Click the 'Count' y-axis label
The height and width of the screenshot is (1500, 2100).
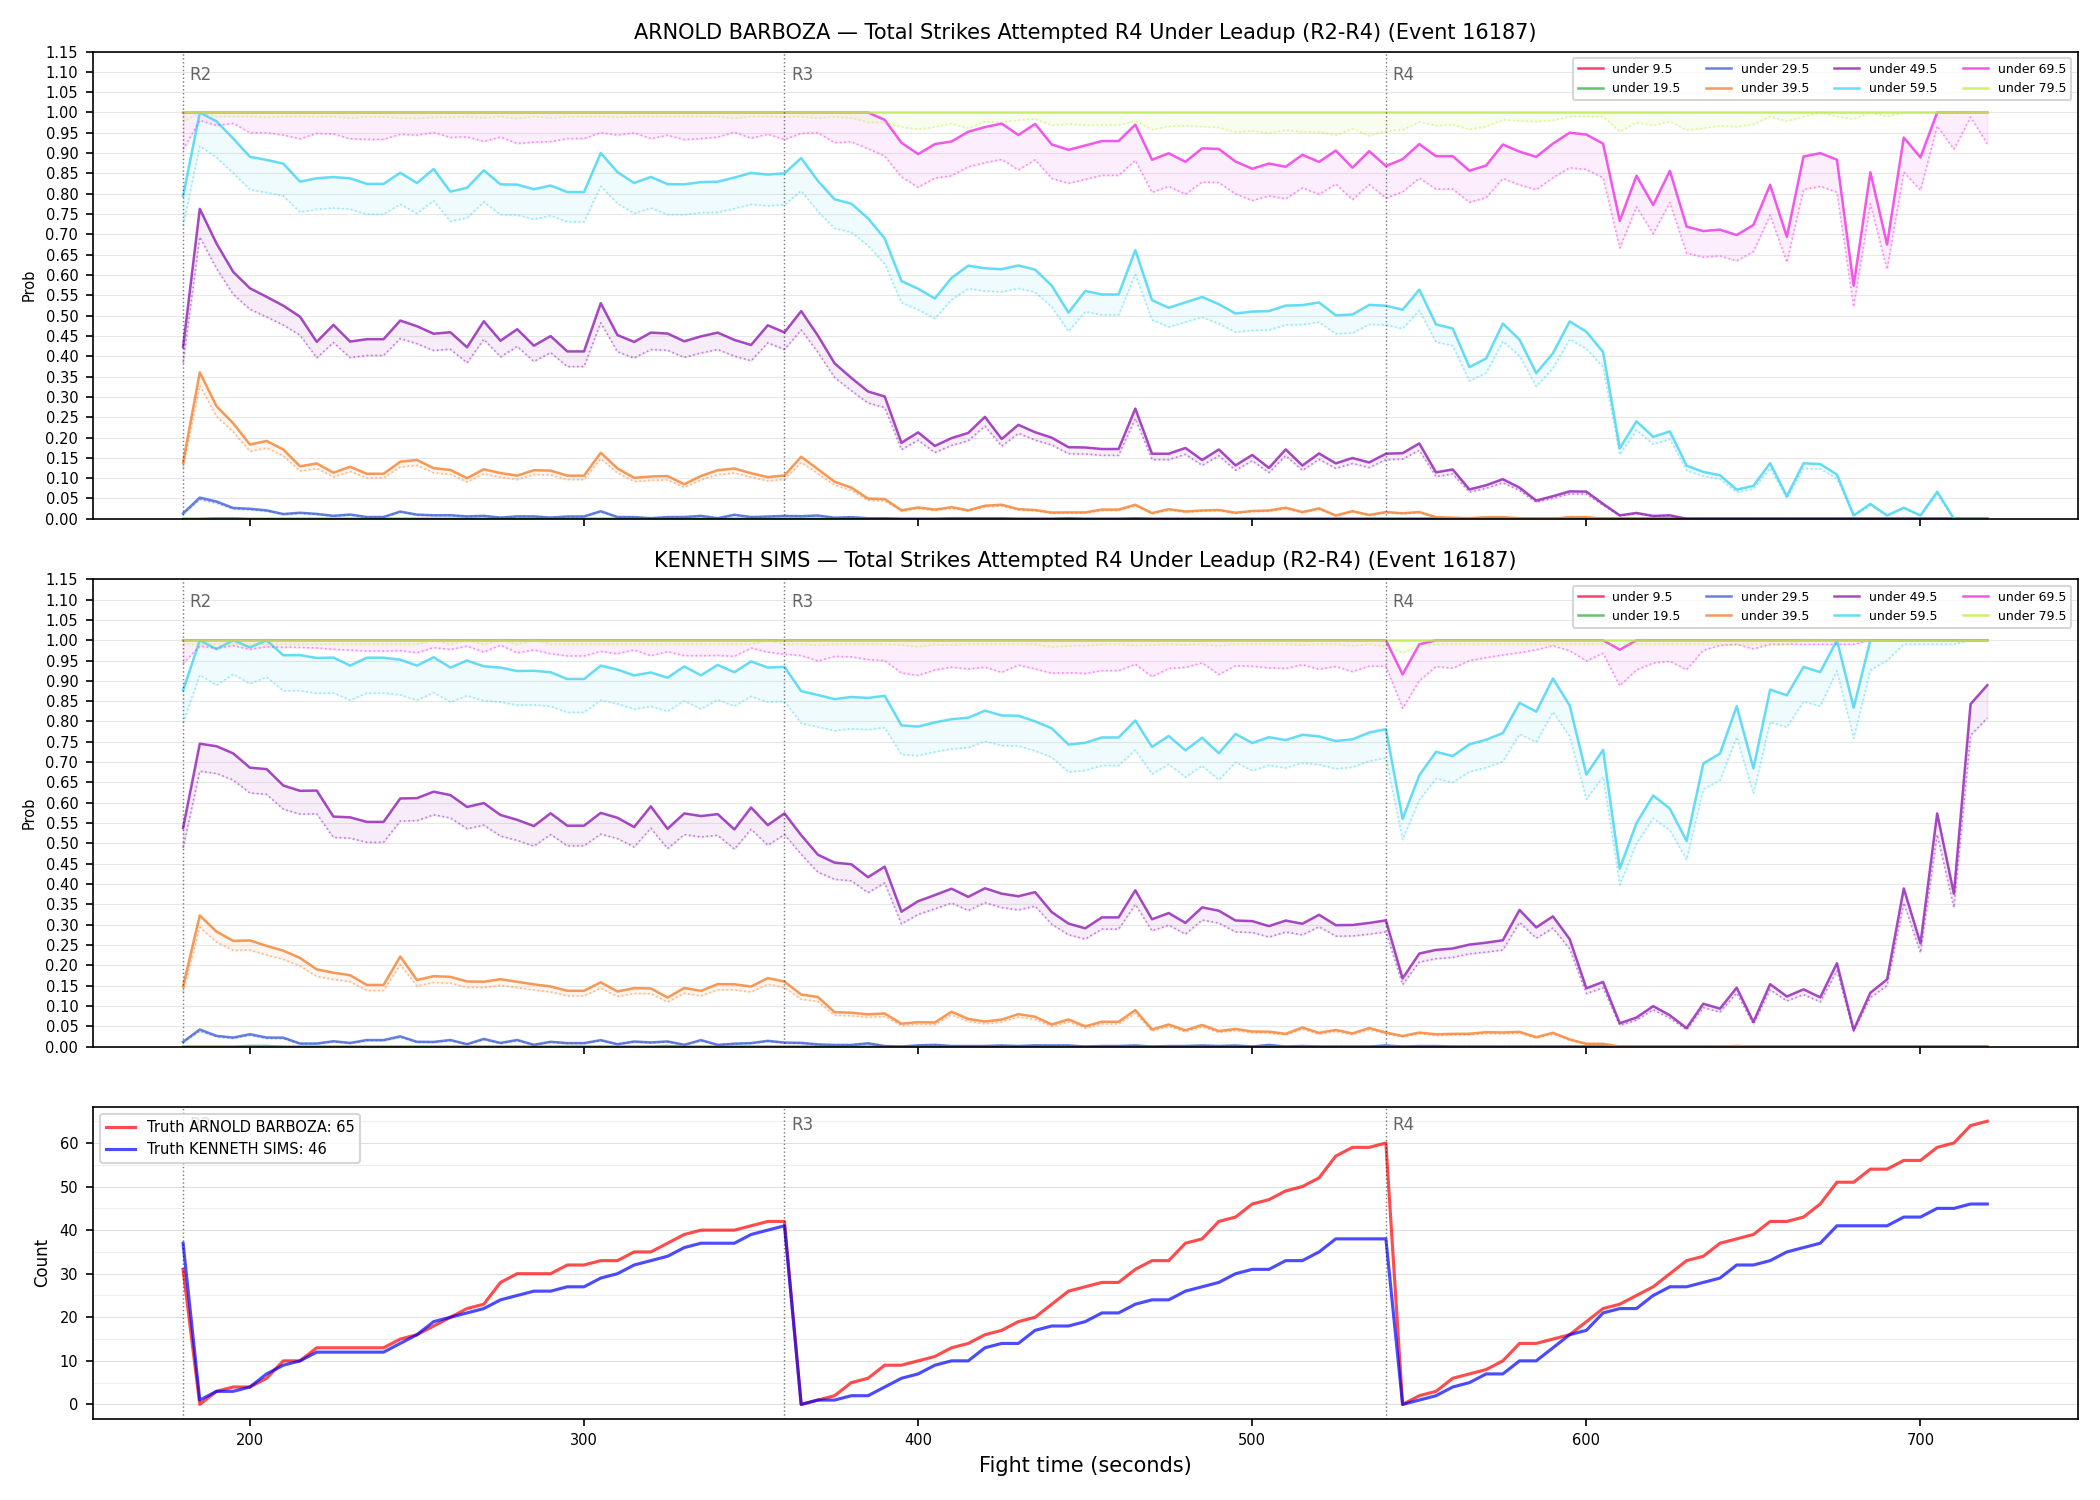click(x=41, y=1263)
